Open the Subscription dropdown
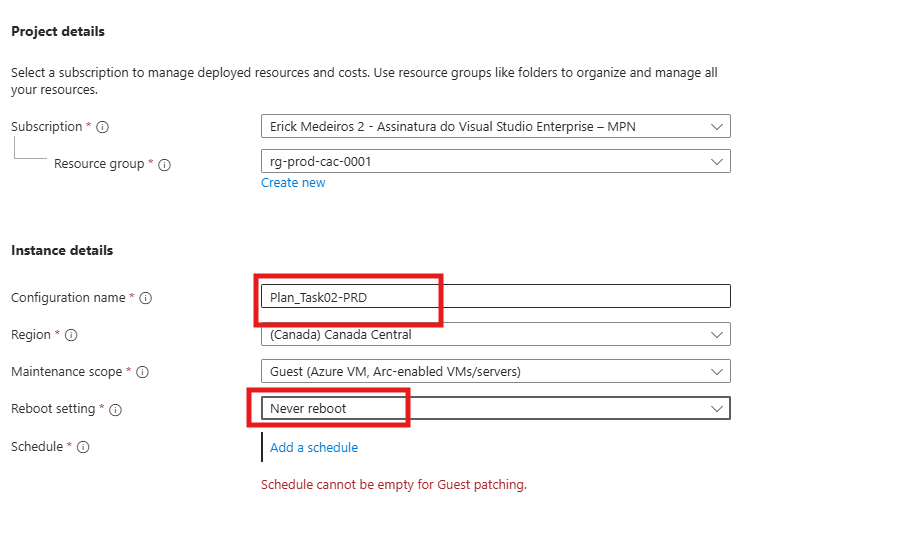 coord(495,127)
